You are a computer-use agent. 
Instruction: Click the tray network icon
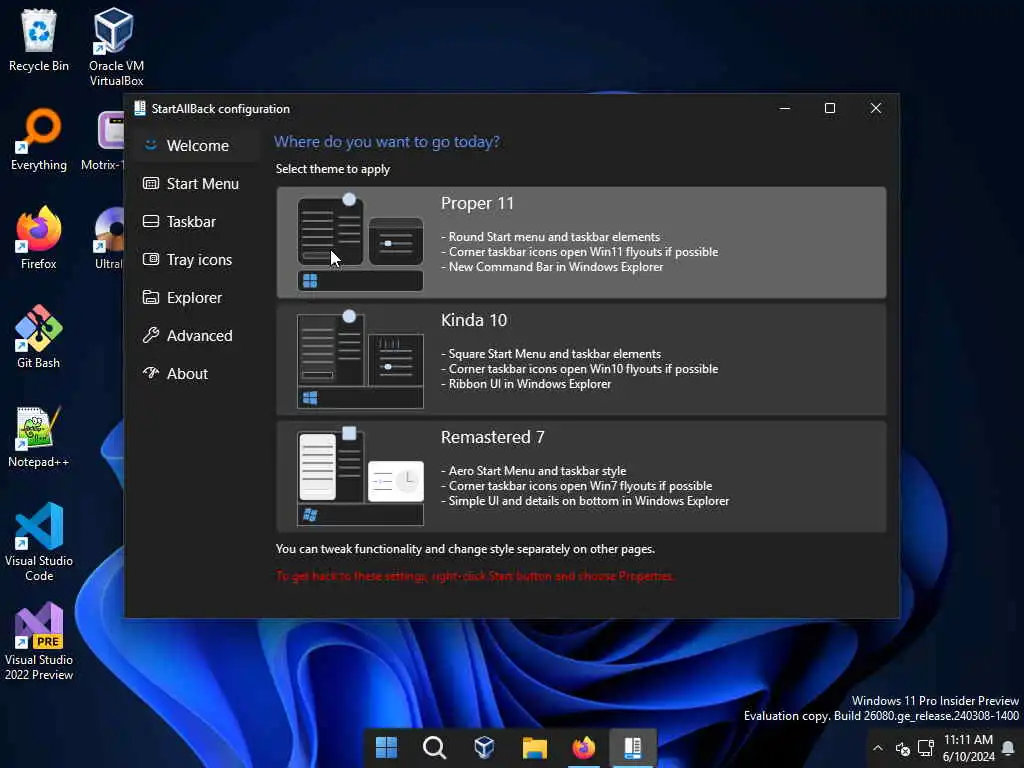coord(926,748)
